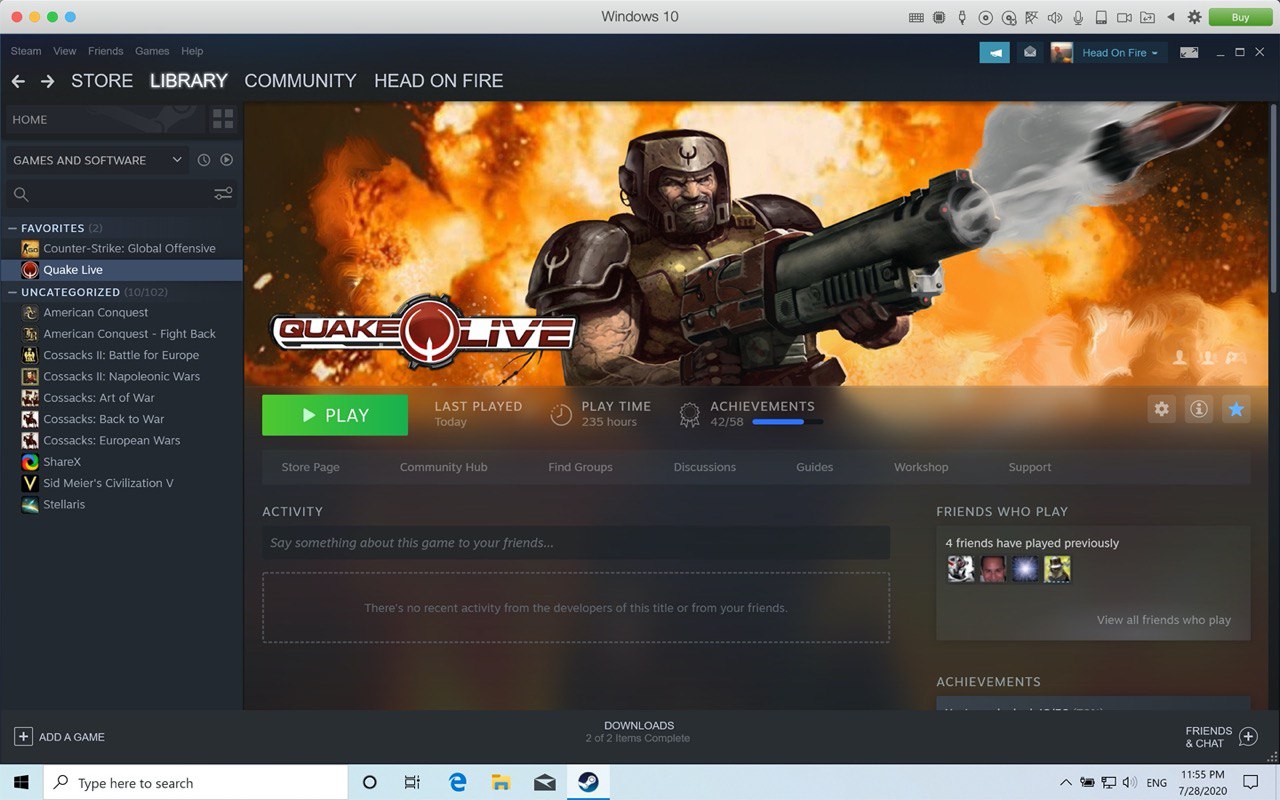Image resolution: width=1280 pixels, height=800 pixels.
Task: Click the green Play button
Action: (335, 415)
